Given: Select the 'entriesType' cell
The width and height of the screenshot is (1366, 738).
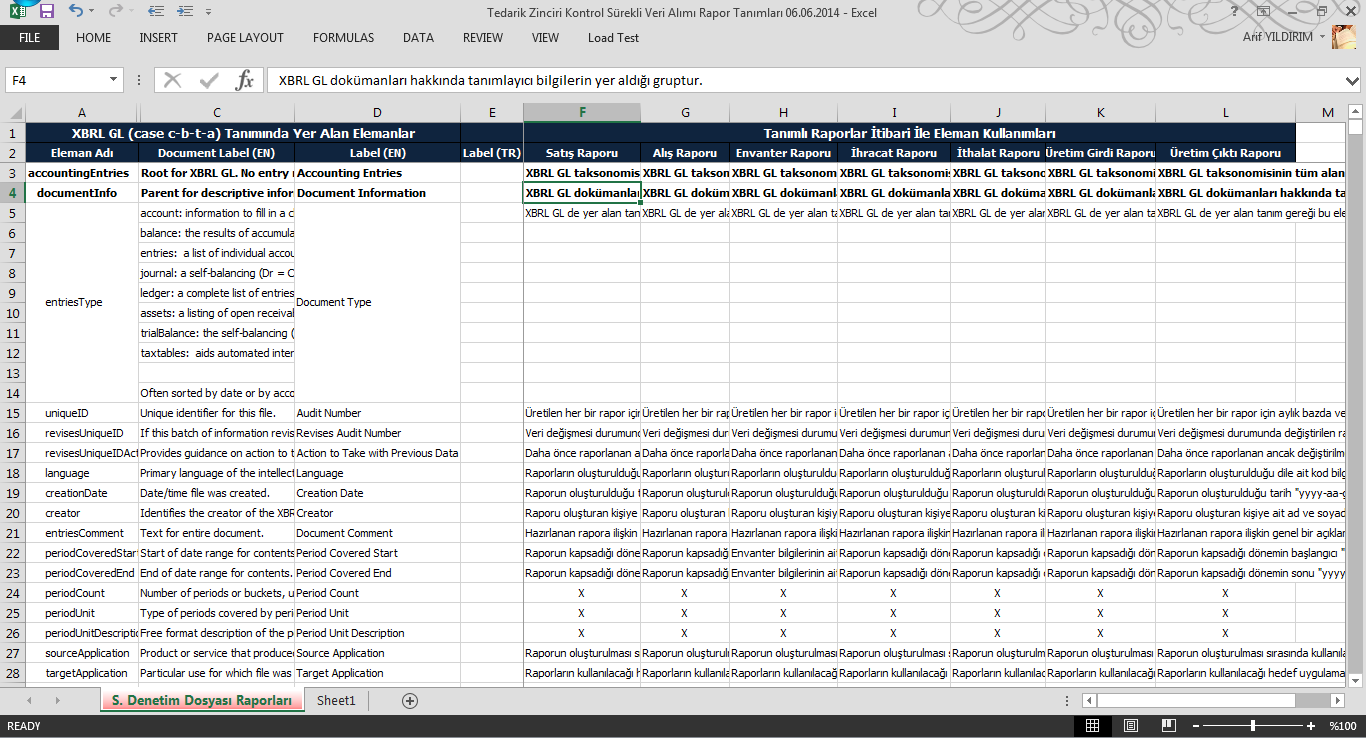Looking at the screenshot, I should [x=82, y=302].
